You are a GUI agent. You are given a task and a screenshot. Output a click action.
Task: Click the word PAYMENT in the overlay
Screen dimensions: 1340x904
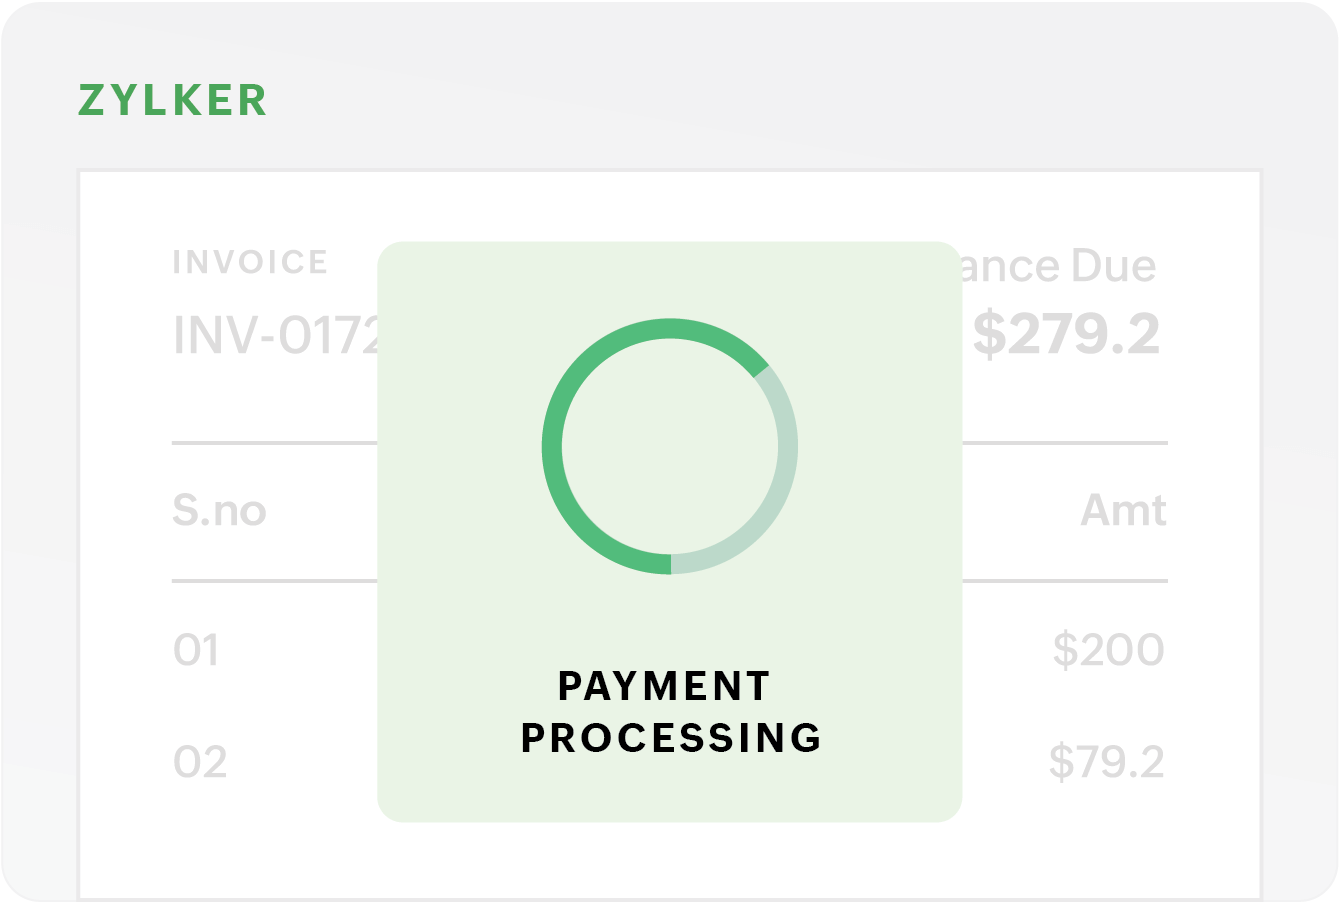[664, 687]
